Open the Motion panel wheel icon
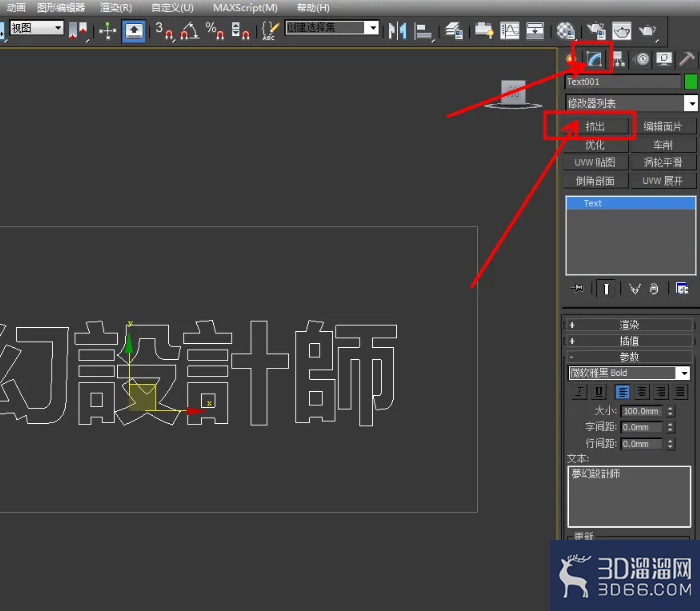 pyautogui.click(x=642, y=59)
